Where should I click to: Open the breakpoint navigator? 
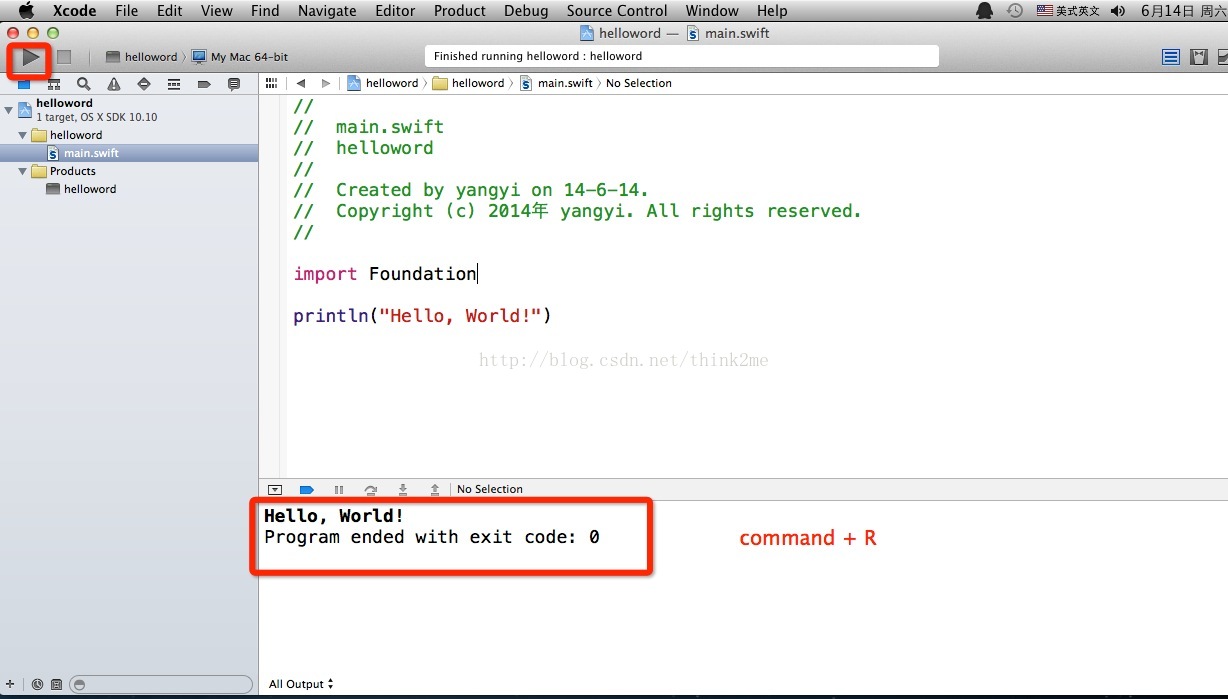pyautogui.click(x=204, y=84)
